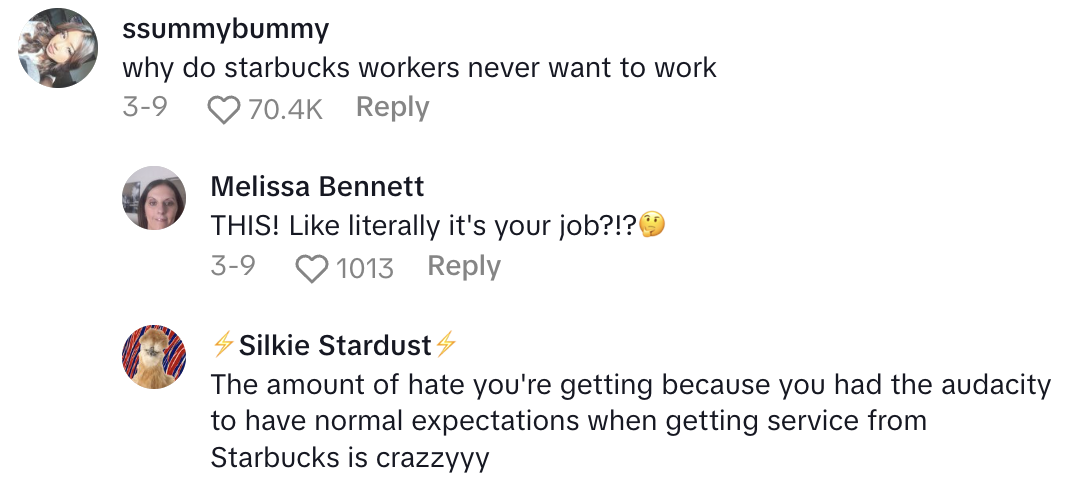Viewport: 1070px width, 484px height.
Task: Select the "why do starbucks workers" comment text
Action: point(419,68)
